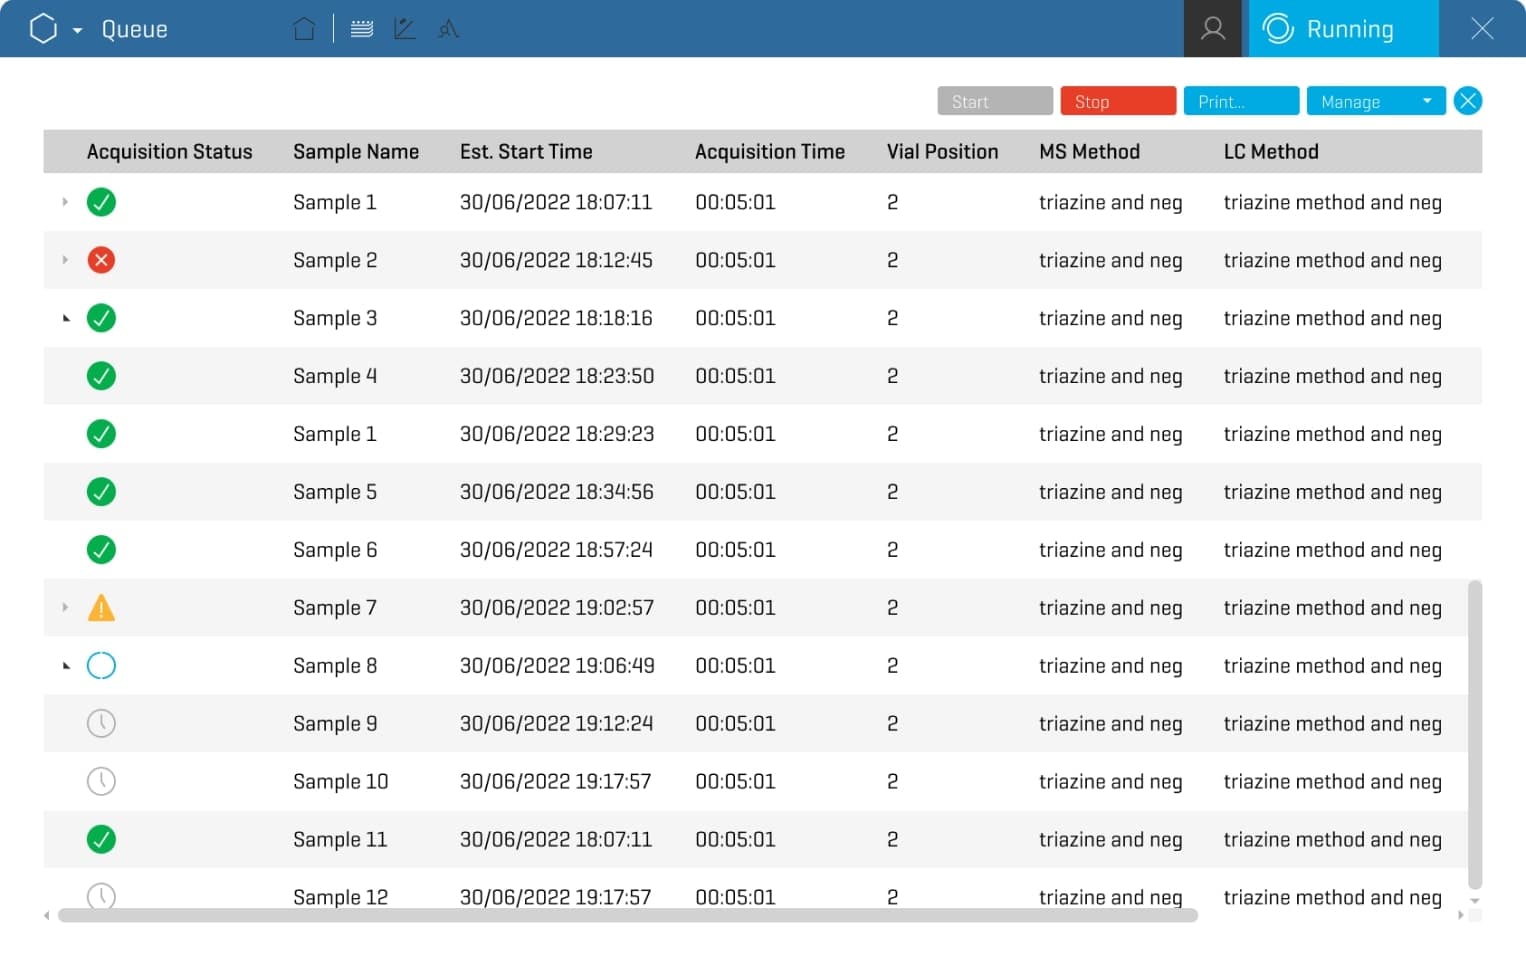Open the peak explorer icon

[448, 29]
